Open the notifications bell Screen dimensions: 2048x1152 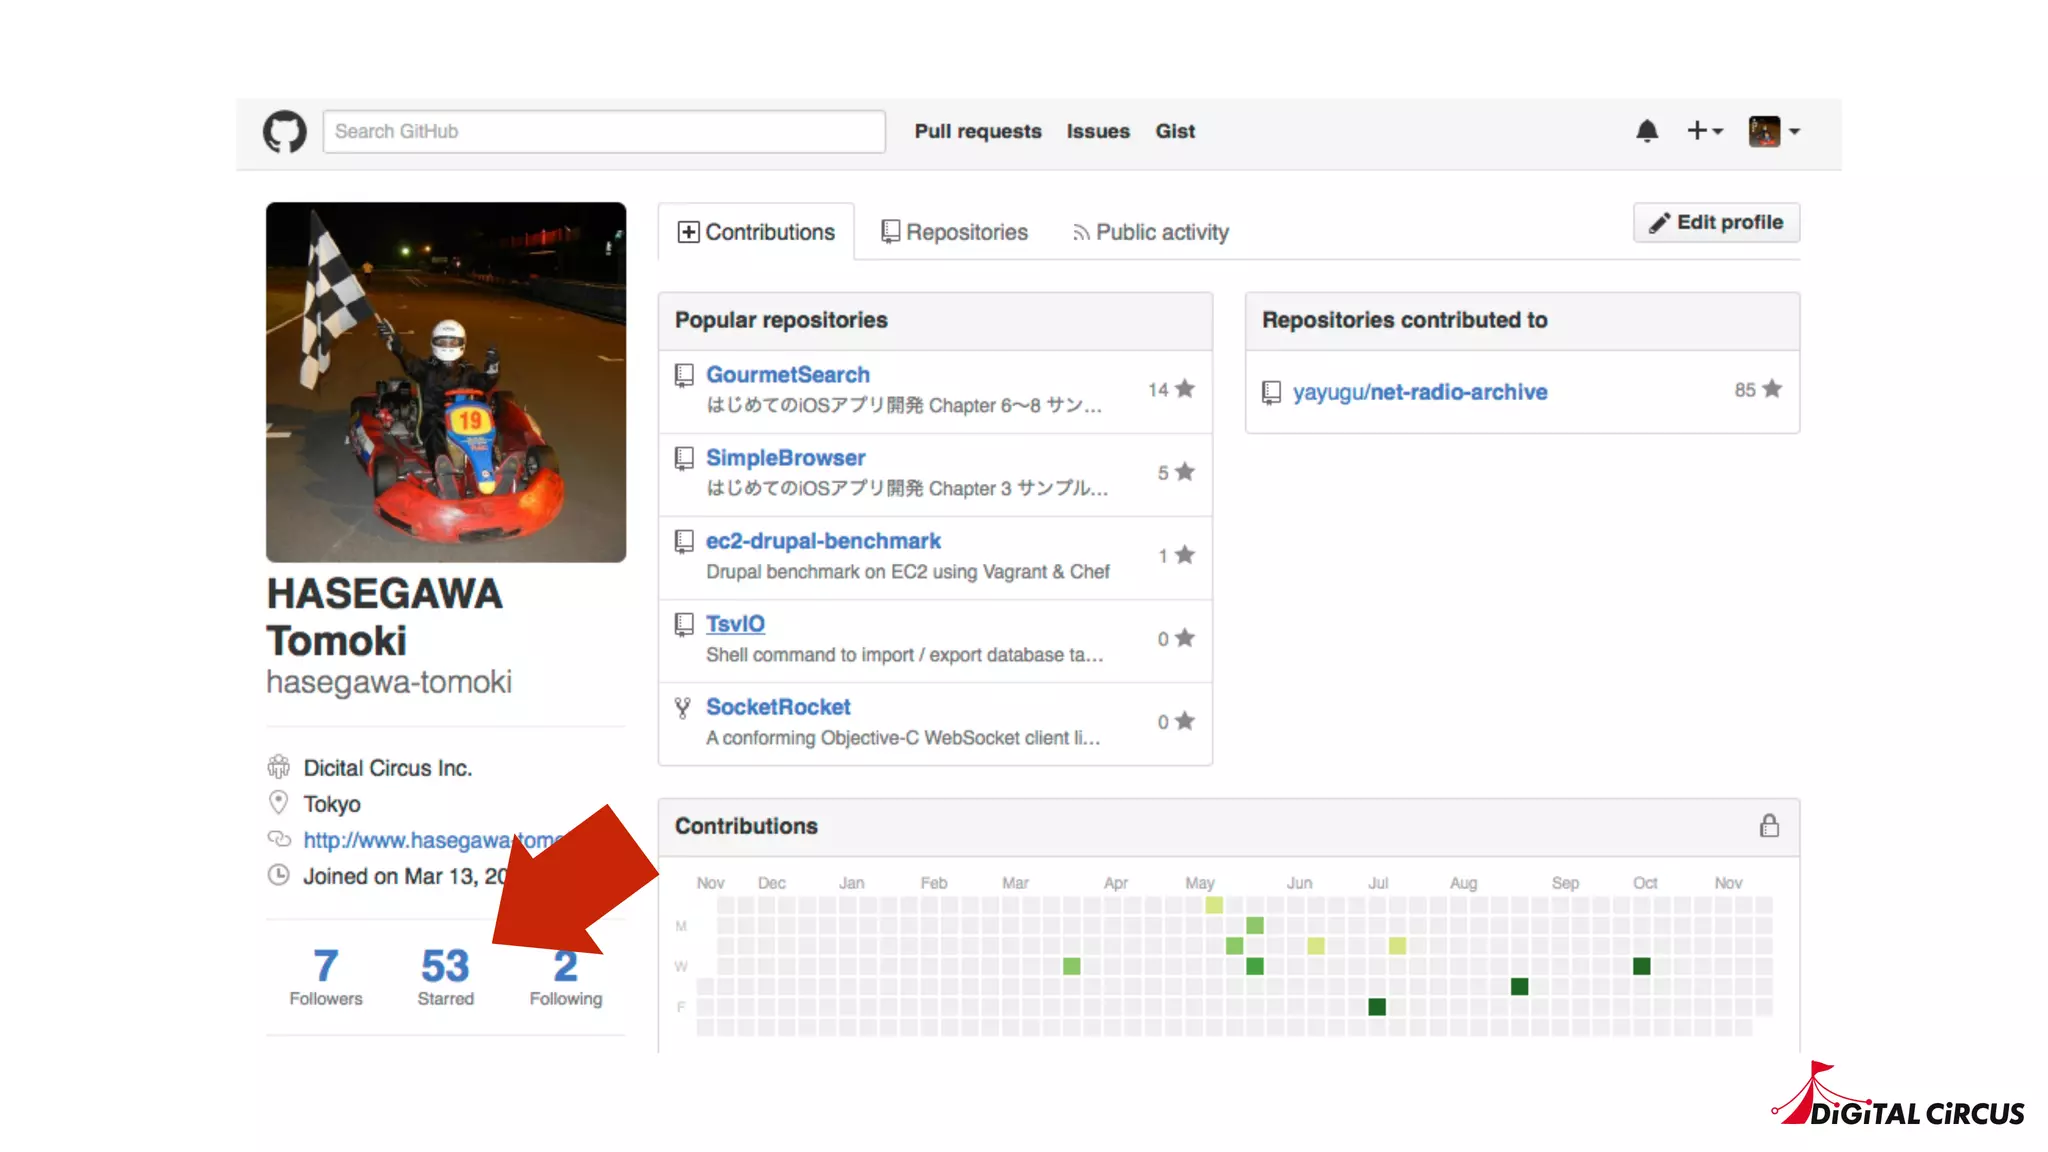click(x=1647, y=131)
